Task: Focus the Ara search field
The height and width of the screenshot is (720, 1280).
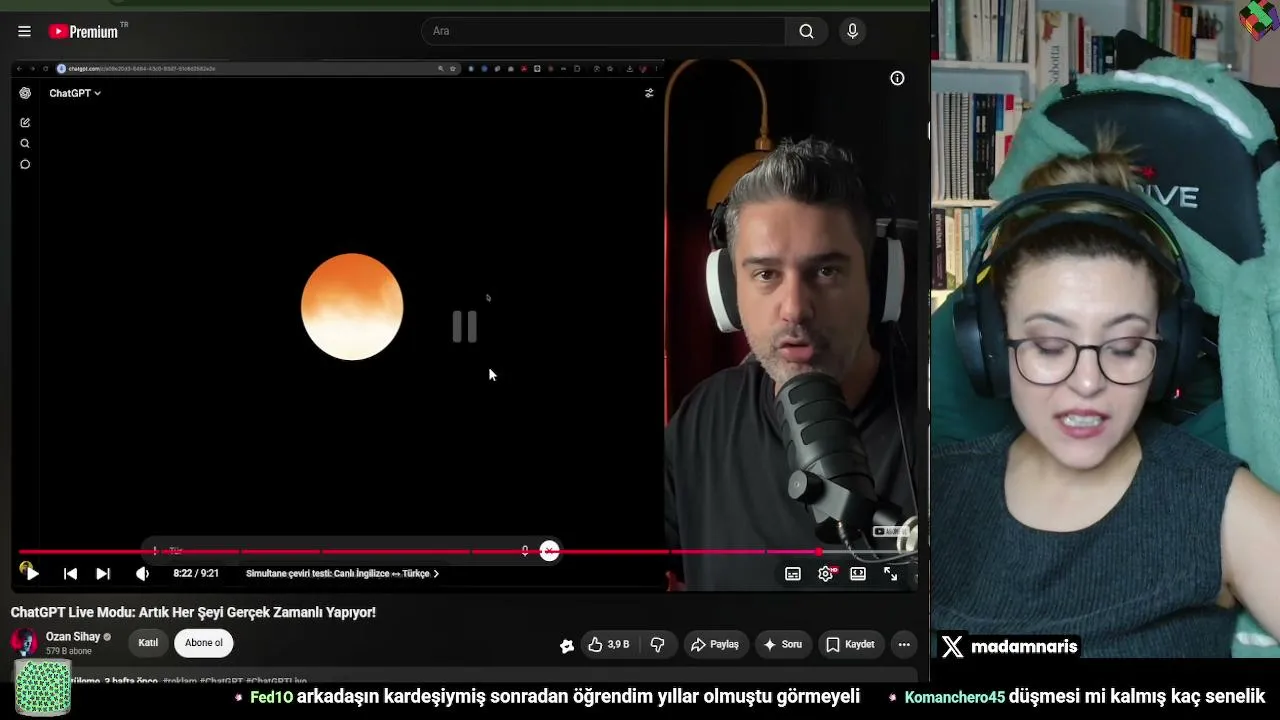Action: tap(604, 31)
